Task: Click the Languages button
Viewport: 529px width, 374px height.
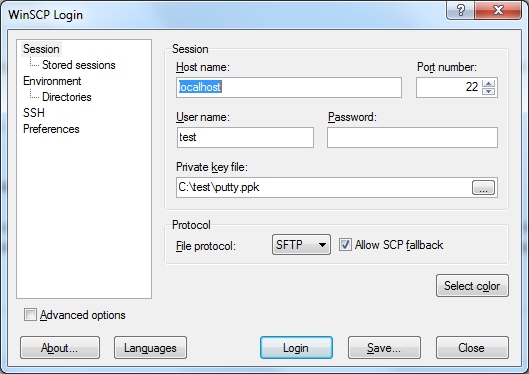Action: [x=150, y=348]
